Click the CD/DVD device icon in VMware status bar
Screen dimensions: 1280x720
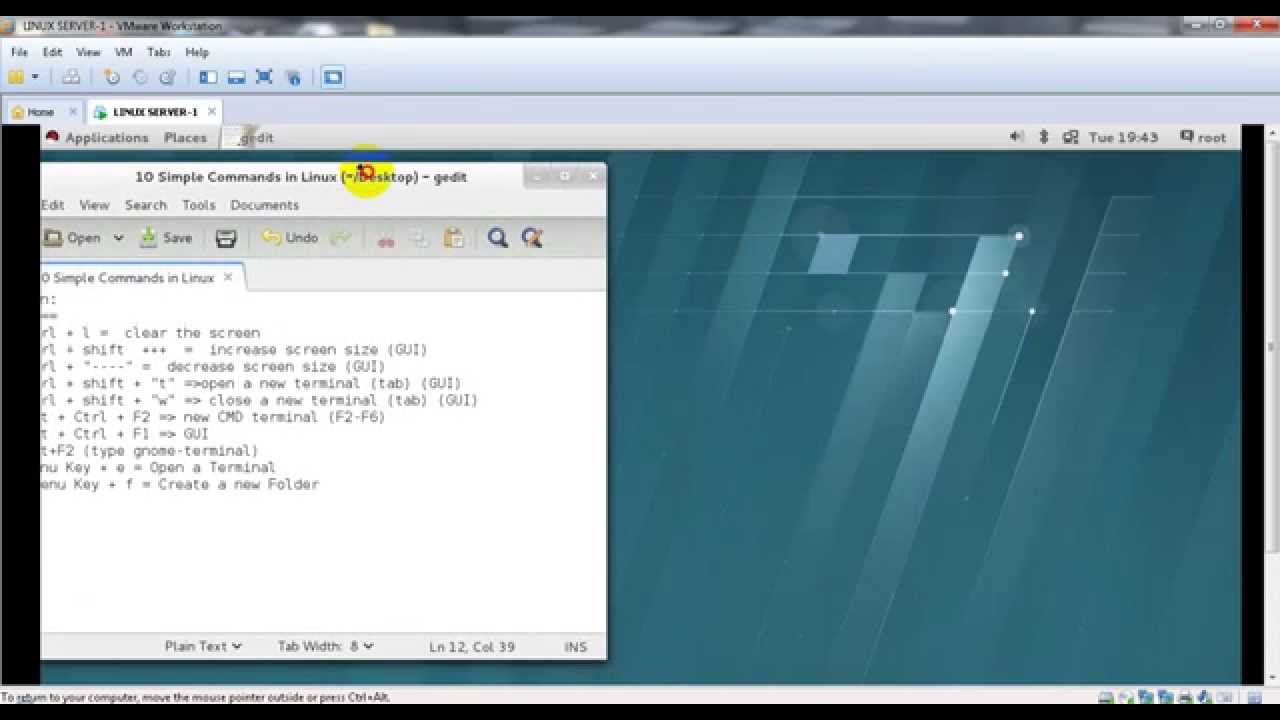click(x=1127, y=697)
